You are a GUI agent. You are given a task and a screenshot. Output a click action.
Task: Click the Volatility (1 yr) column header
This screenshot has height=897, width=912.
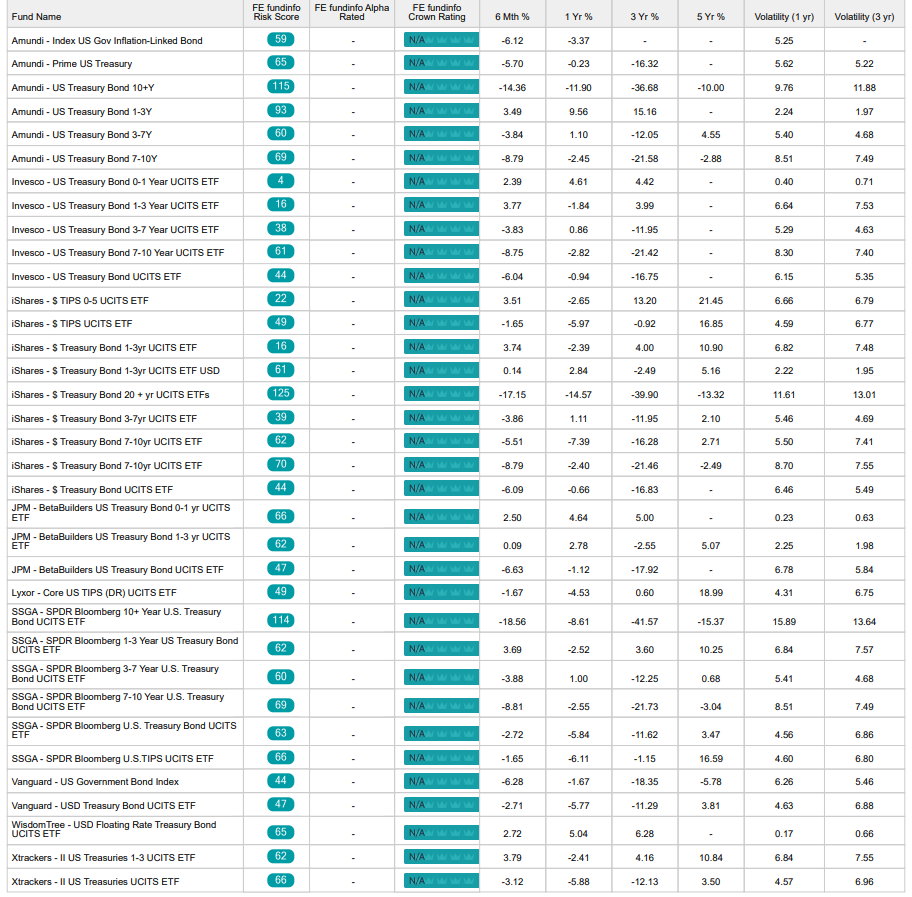pos(784,17)
